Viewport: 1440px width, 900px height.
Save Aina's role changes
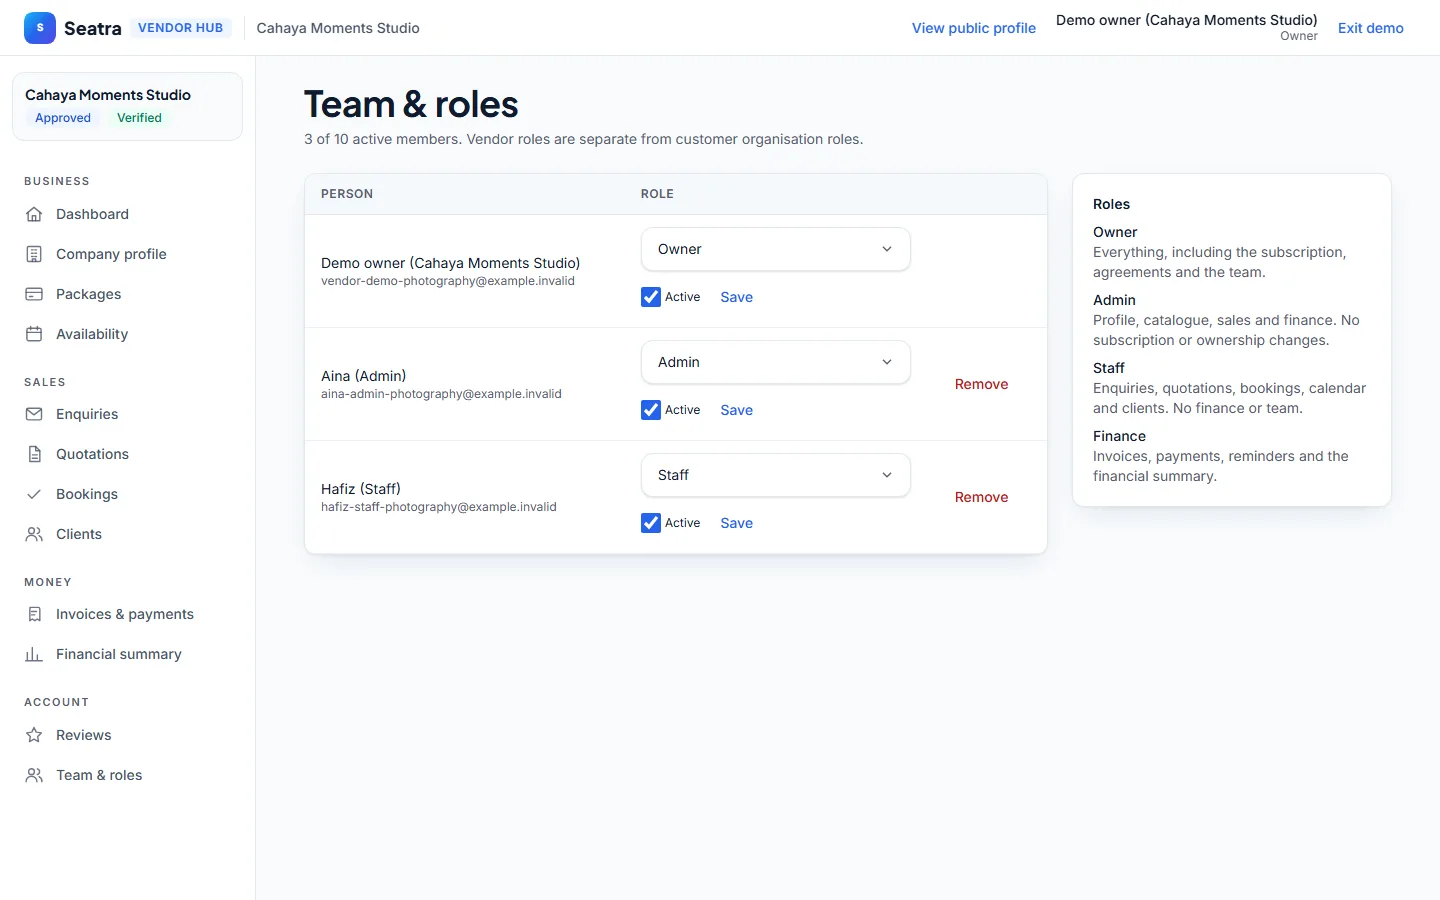pyautogui.click(x=737, y=410)
